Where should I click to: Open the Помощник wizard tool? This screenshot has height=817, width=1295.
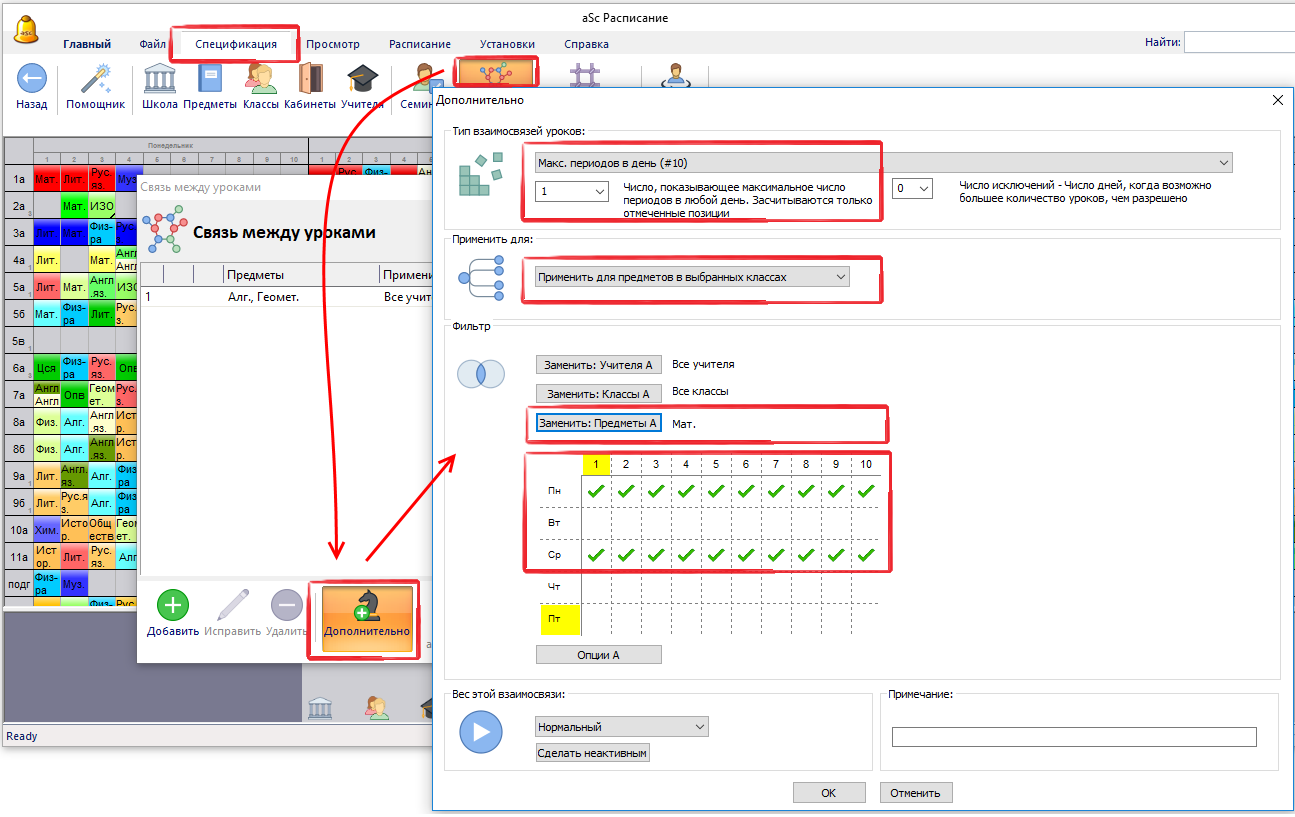(95, 81)
